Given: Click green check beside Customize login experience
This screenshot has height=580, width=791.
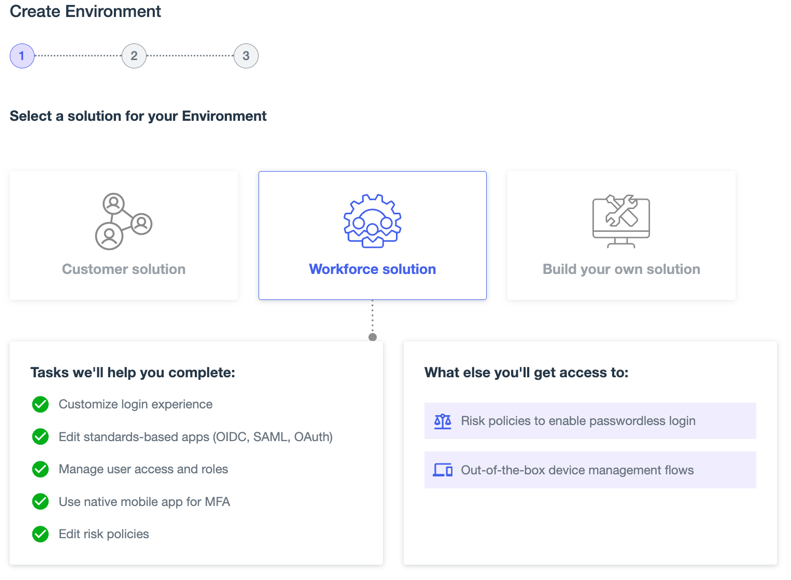Looking at the screenshot, I should pos(40,404).
